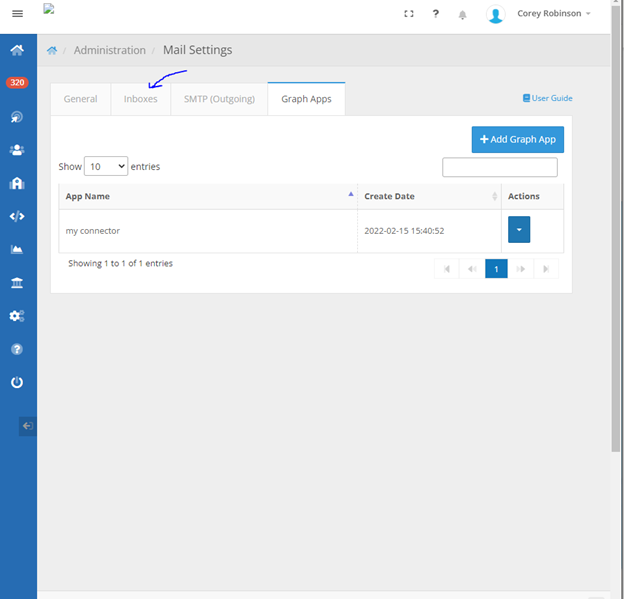Open the area chart reports icon

[17, 249]
